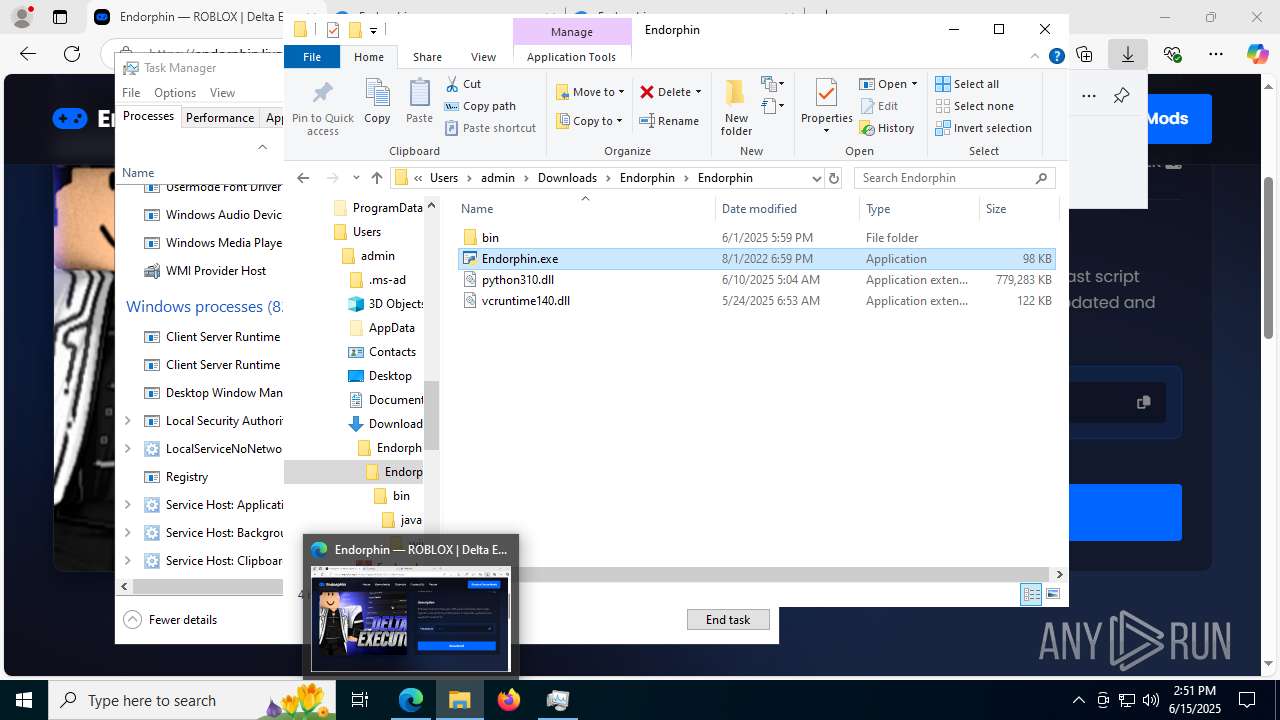Go back with Explorer back arrow
Screen dimensions: 1280x720
tap(303, 178)
